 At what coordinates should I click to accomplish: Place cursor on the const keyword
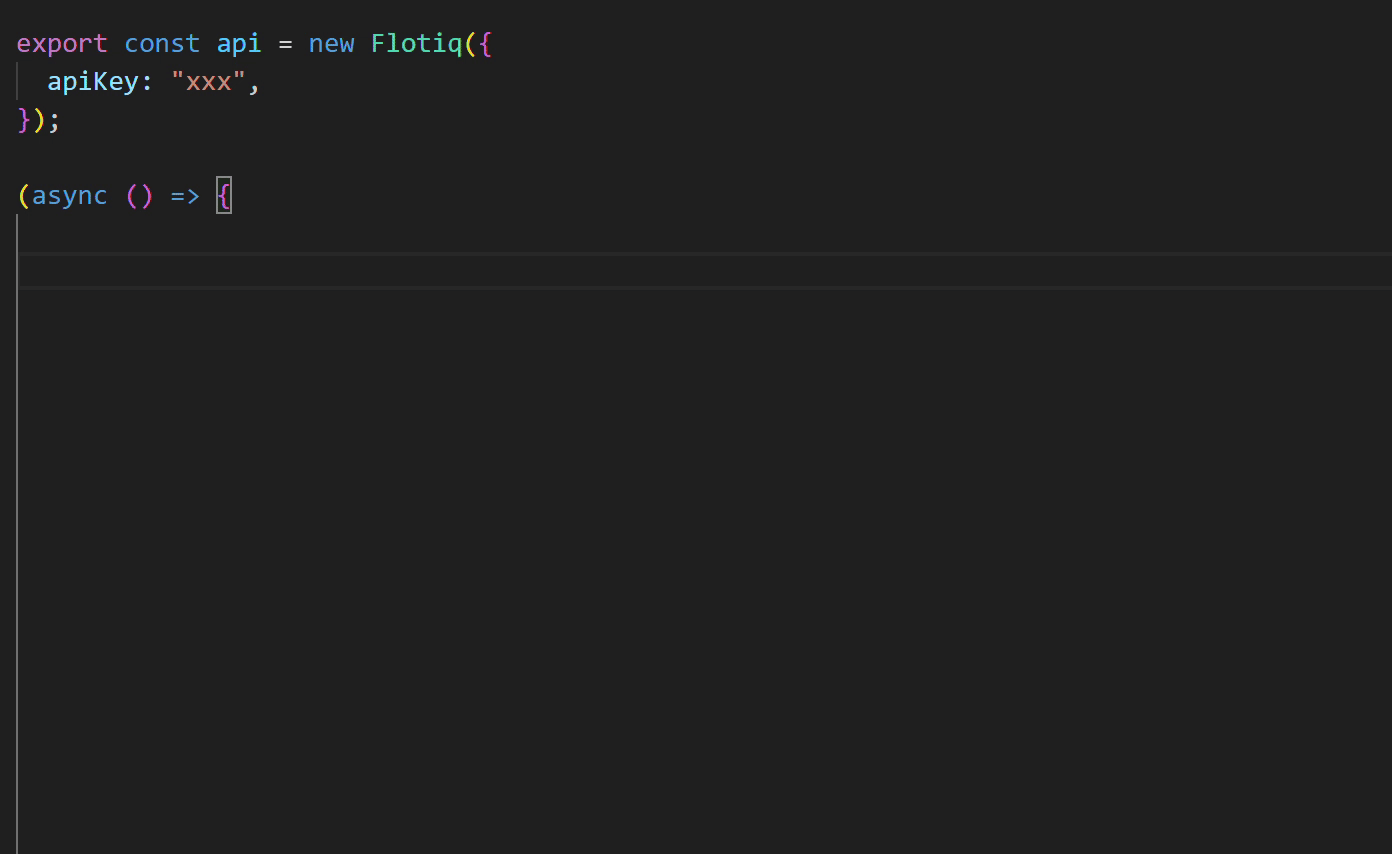162,44
